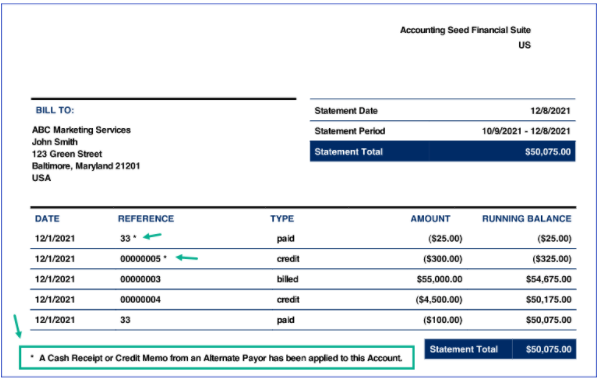The image size is (601, 381).
Task: Click the TYPE column header
Action: coord(282,219)
